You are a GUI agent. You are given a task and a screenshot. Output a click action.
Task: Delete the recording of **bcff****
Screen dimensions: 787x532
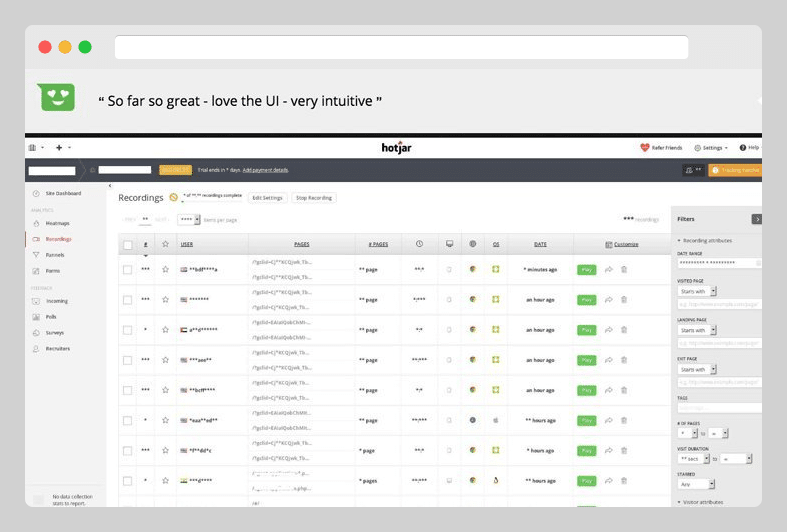coord(624,390)
